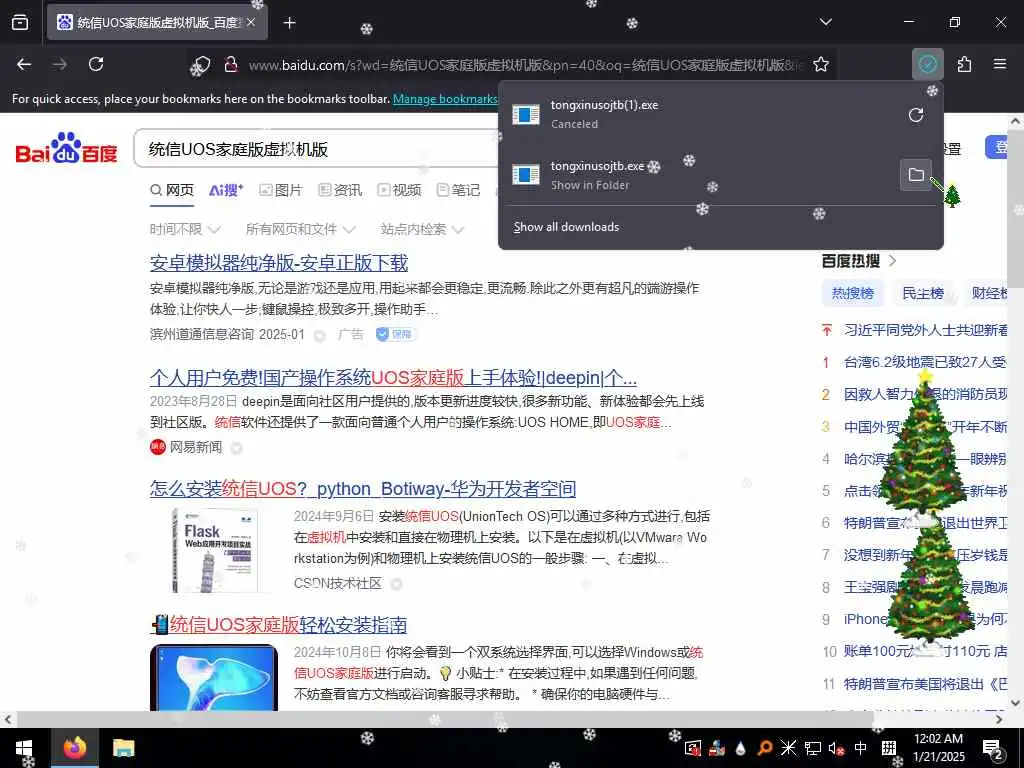
Task: Select the 热搜榜 tab
Action: (x=852, y=293)
